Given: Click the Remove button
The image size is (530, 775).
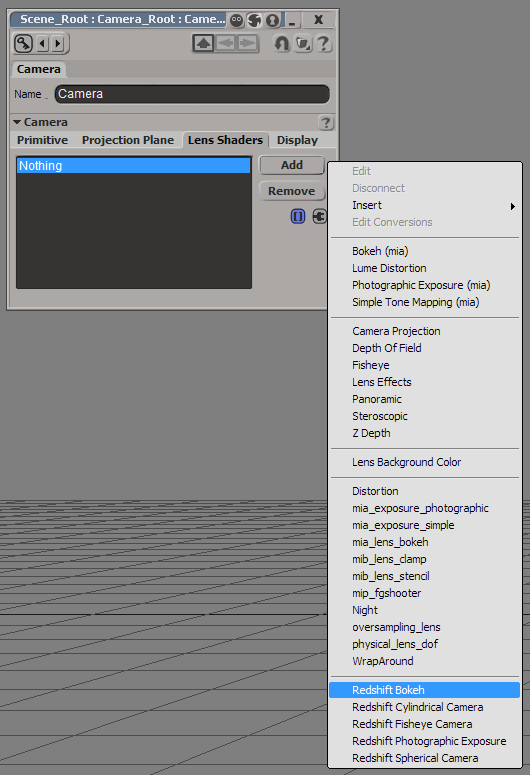Looking at the screenshot, I should click(292, 191).
